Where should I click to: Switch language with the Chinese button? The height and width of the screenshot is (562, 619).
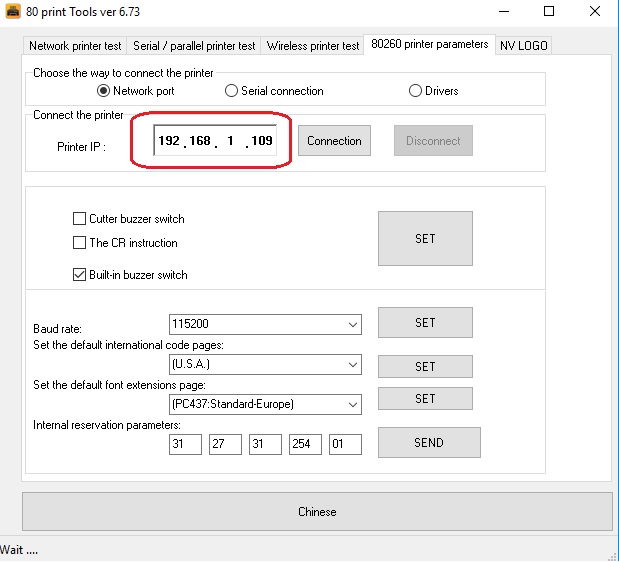317,512
